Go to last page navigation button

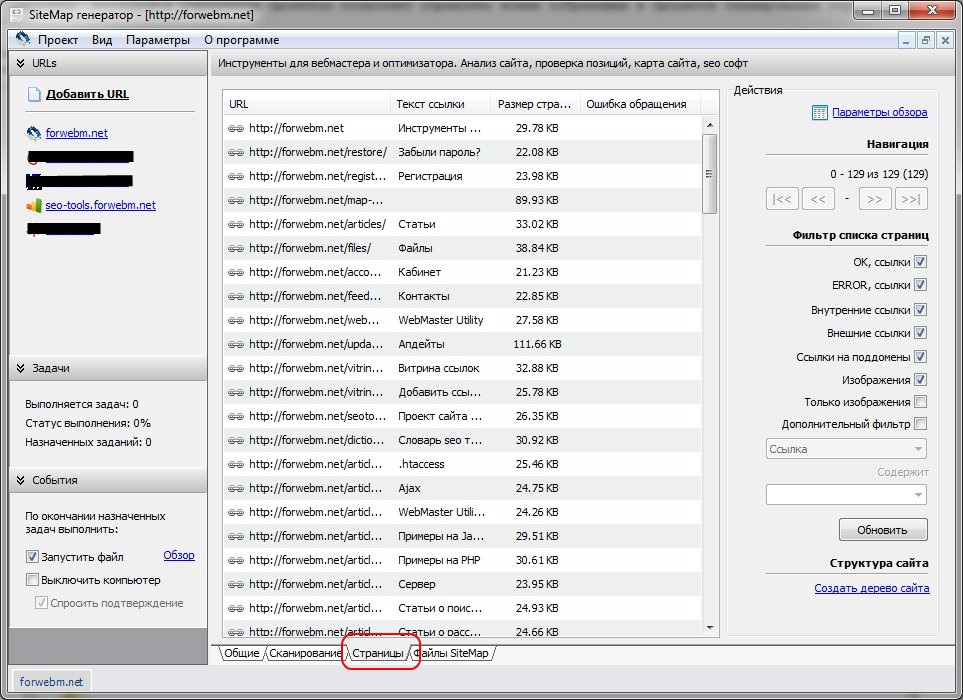point(910,199)
